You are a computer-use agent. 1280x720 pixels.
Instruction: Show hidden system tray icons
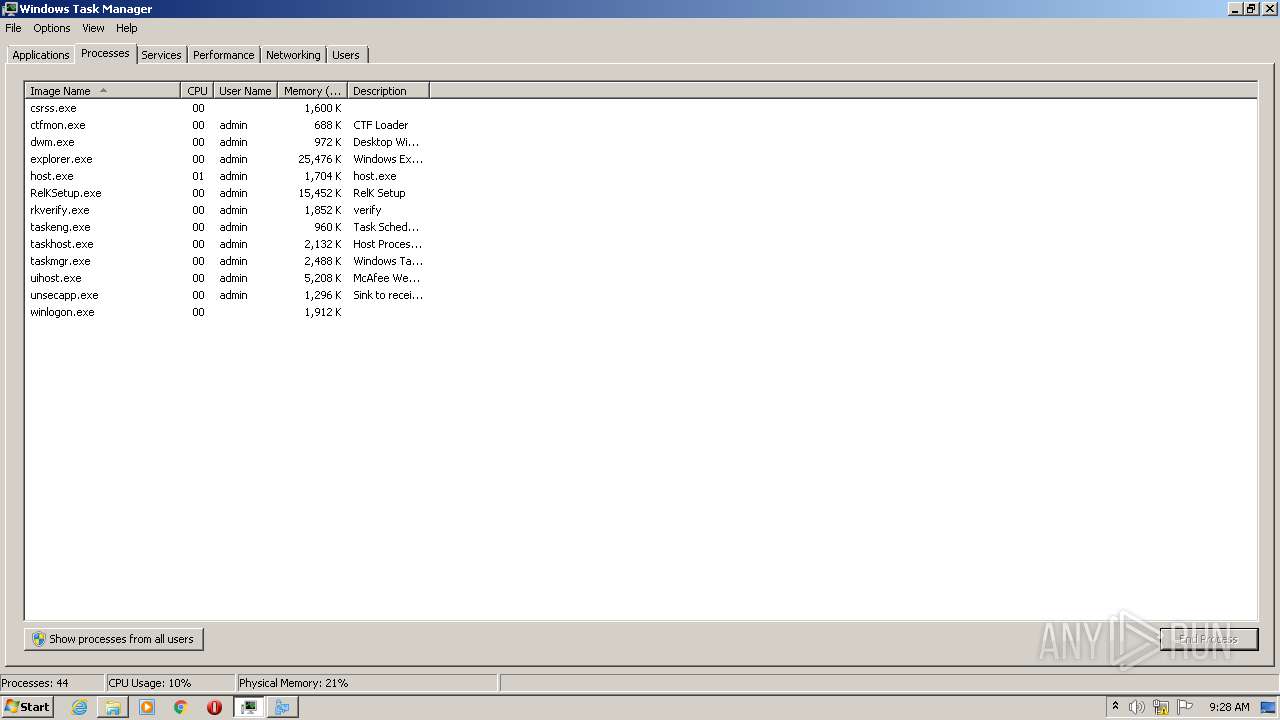[x=1115, y=707]
